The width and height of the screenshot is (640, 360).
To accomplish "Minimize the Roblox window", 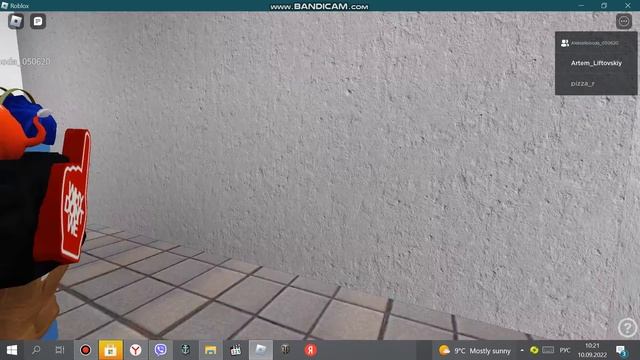I will [581, 6].
